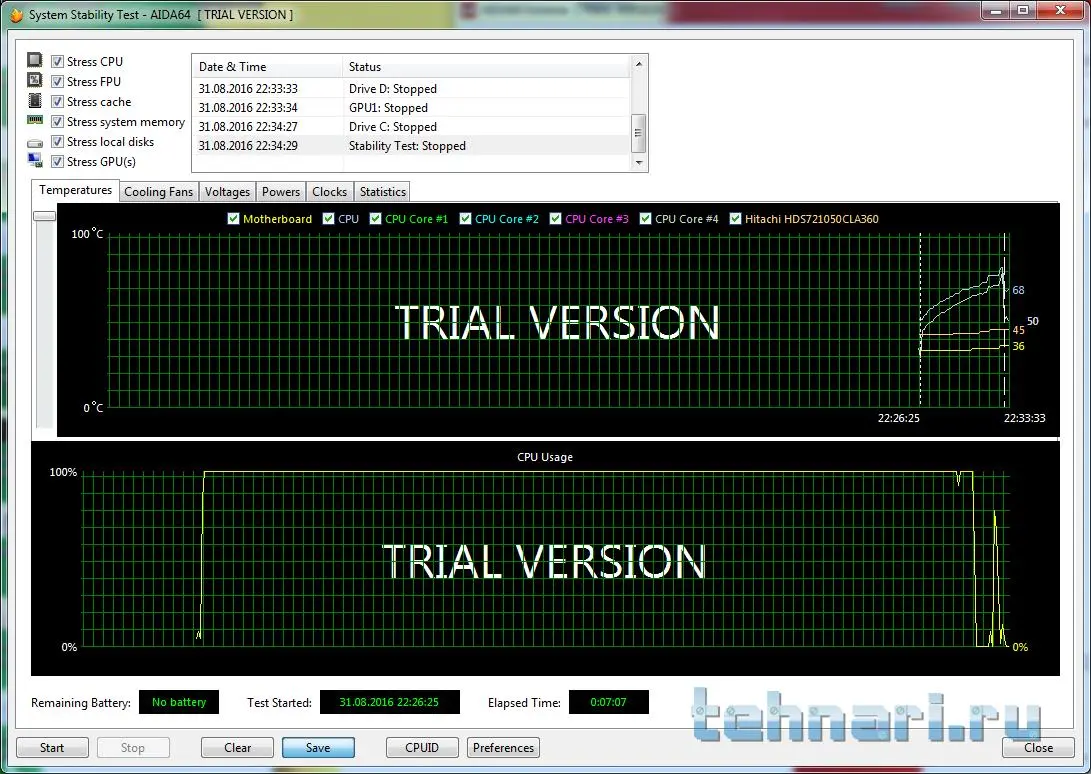Click the 22:26:25 time label under temperature graph

click(898, 418)
